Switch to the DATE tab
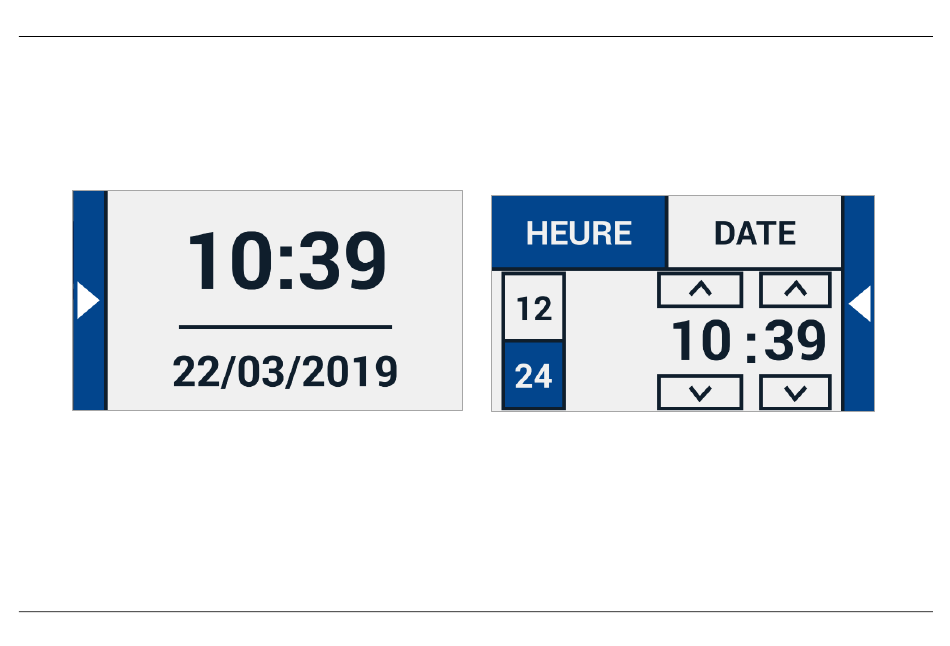The image size is (950, 646). coord(754,232)
